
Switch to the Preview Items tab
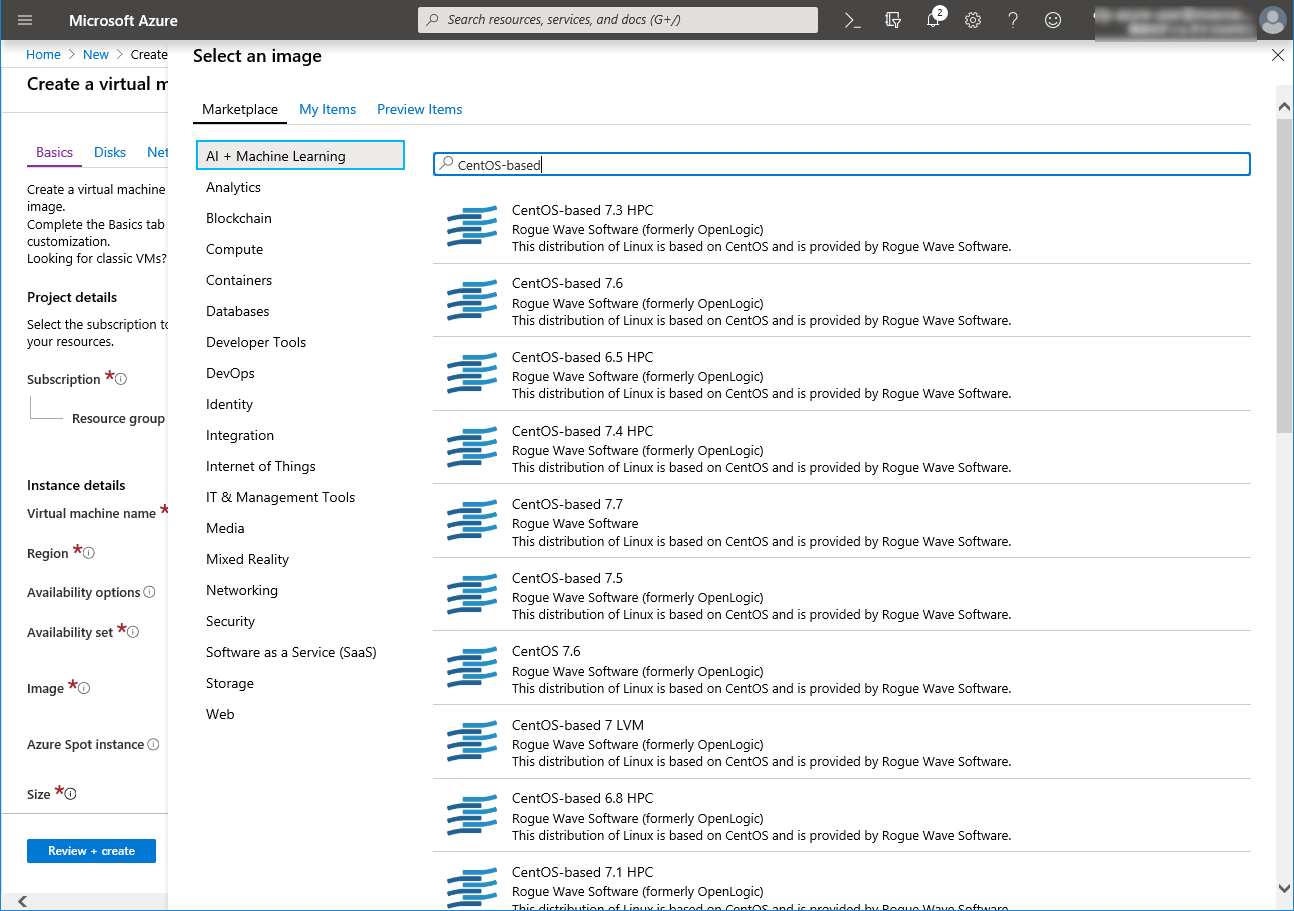[419, 109]
